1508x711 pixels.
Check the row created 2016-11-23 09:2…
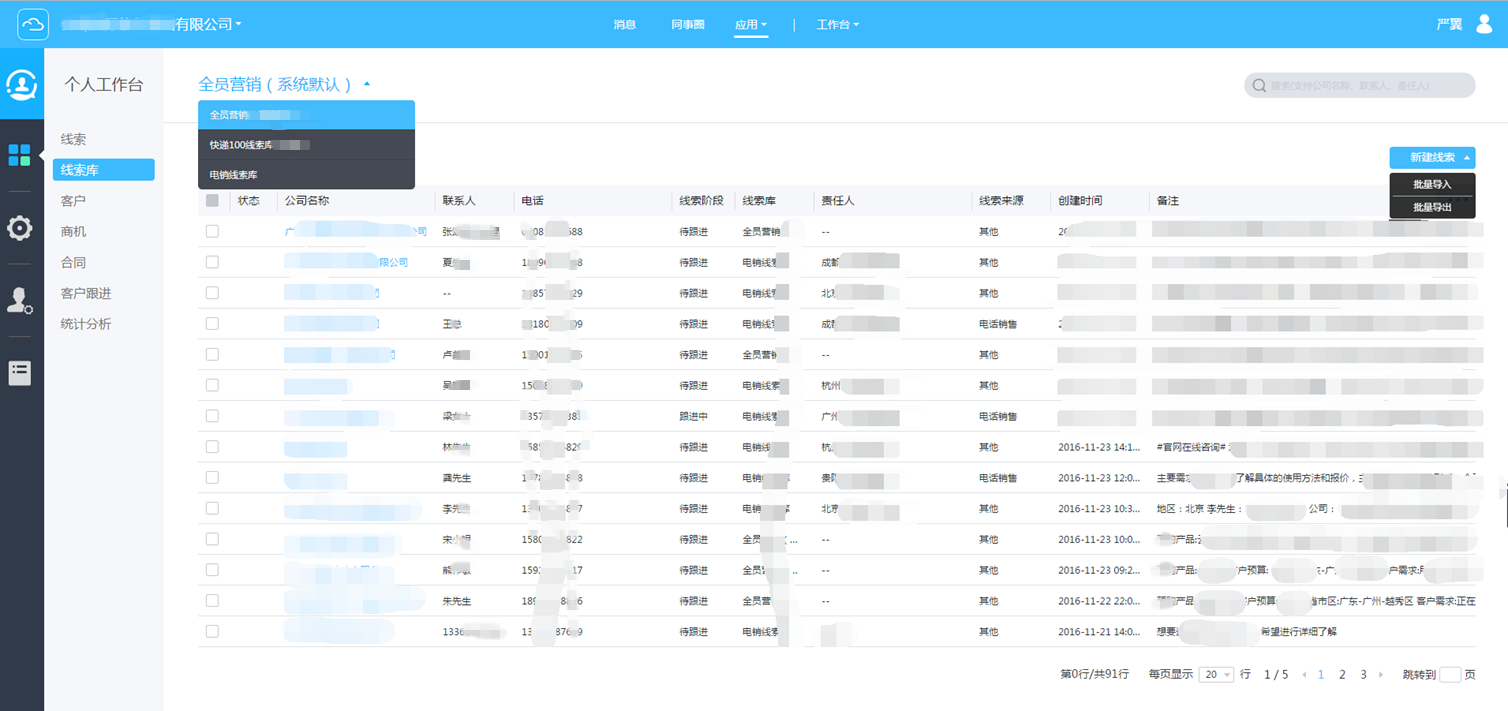click(x=212, y=570)
